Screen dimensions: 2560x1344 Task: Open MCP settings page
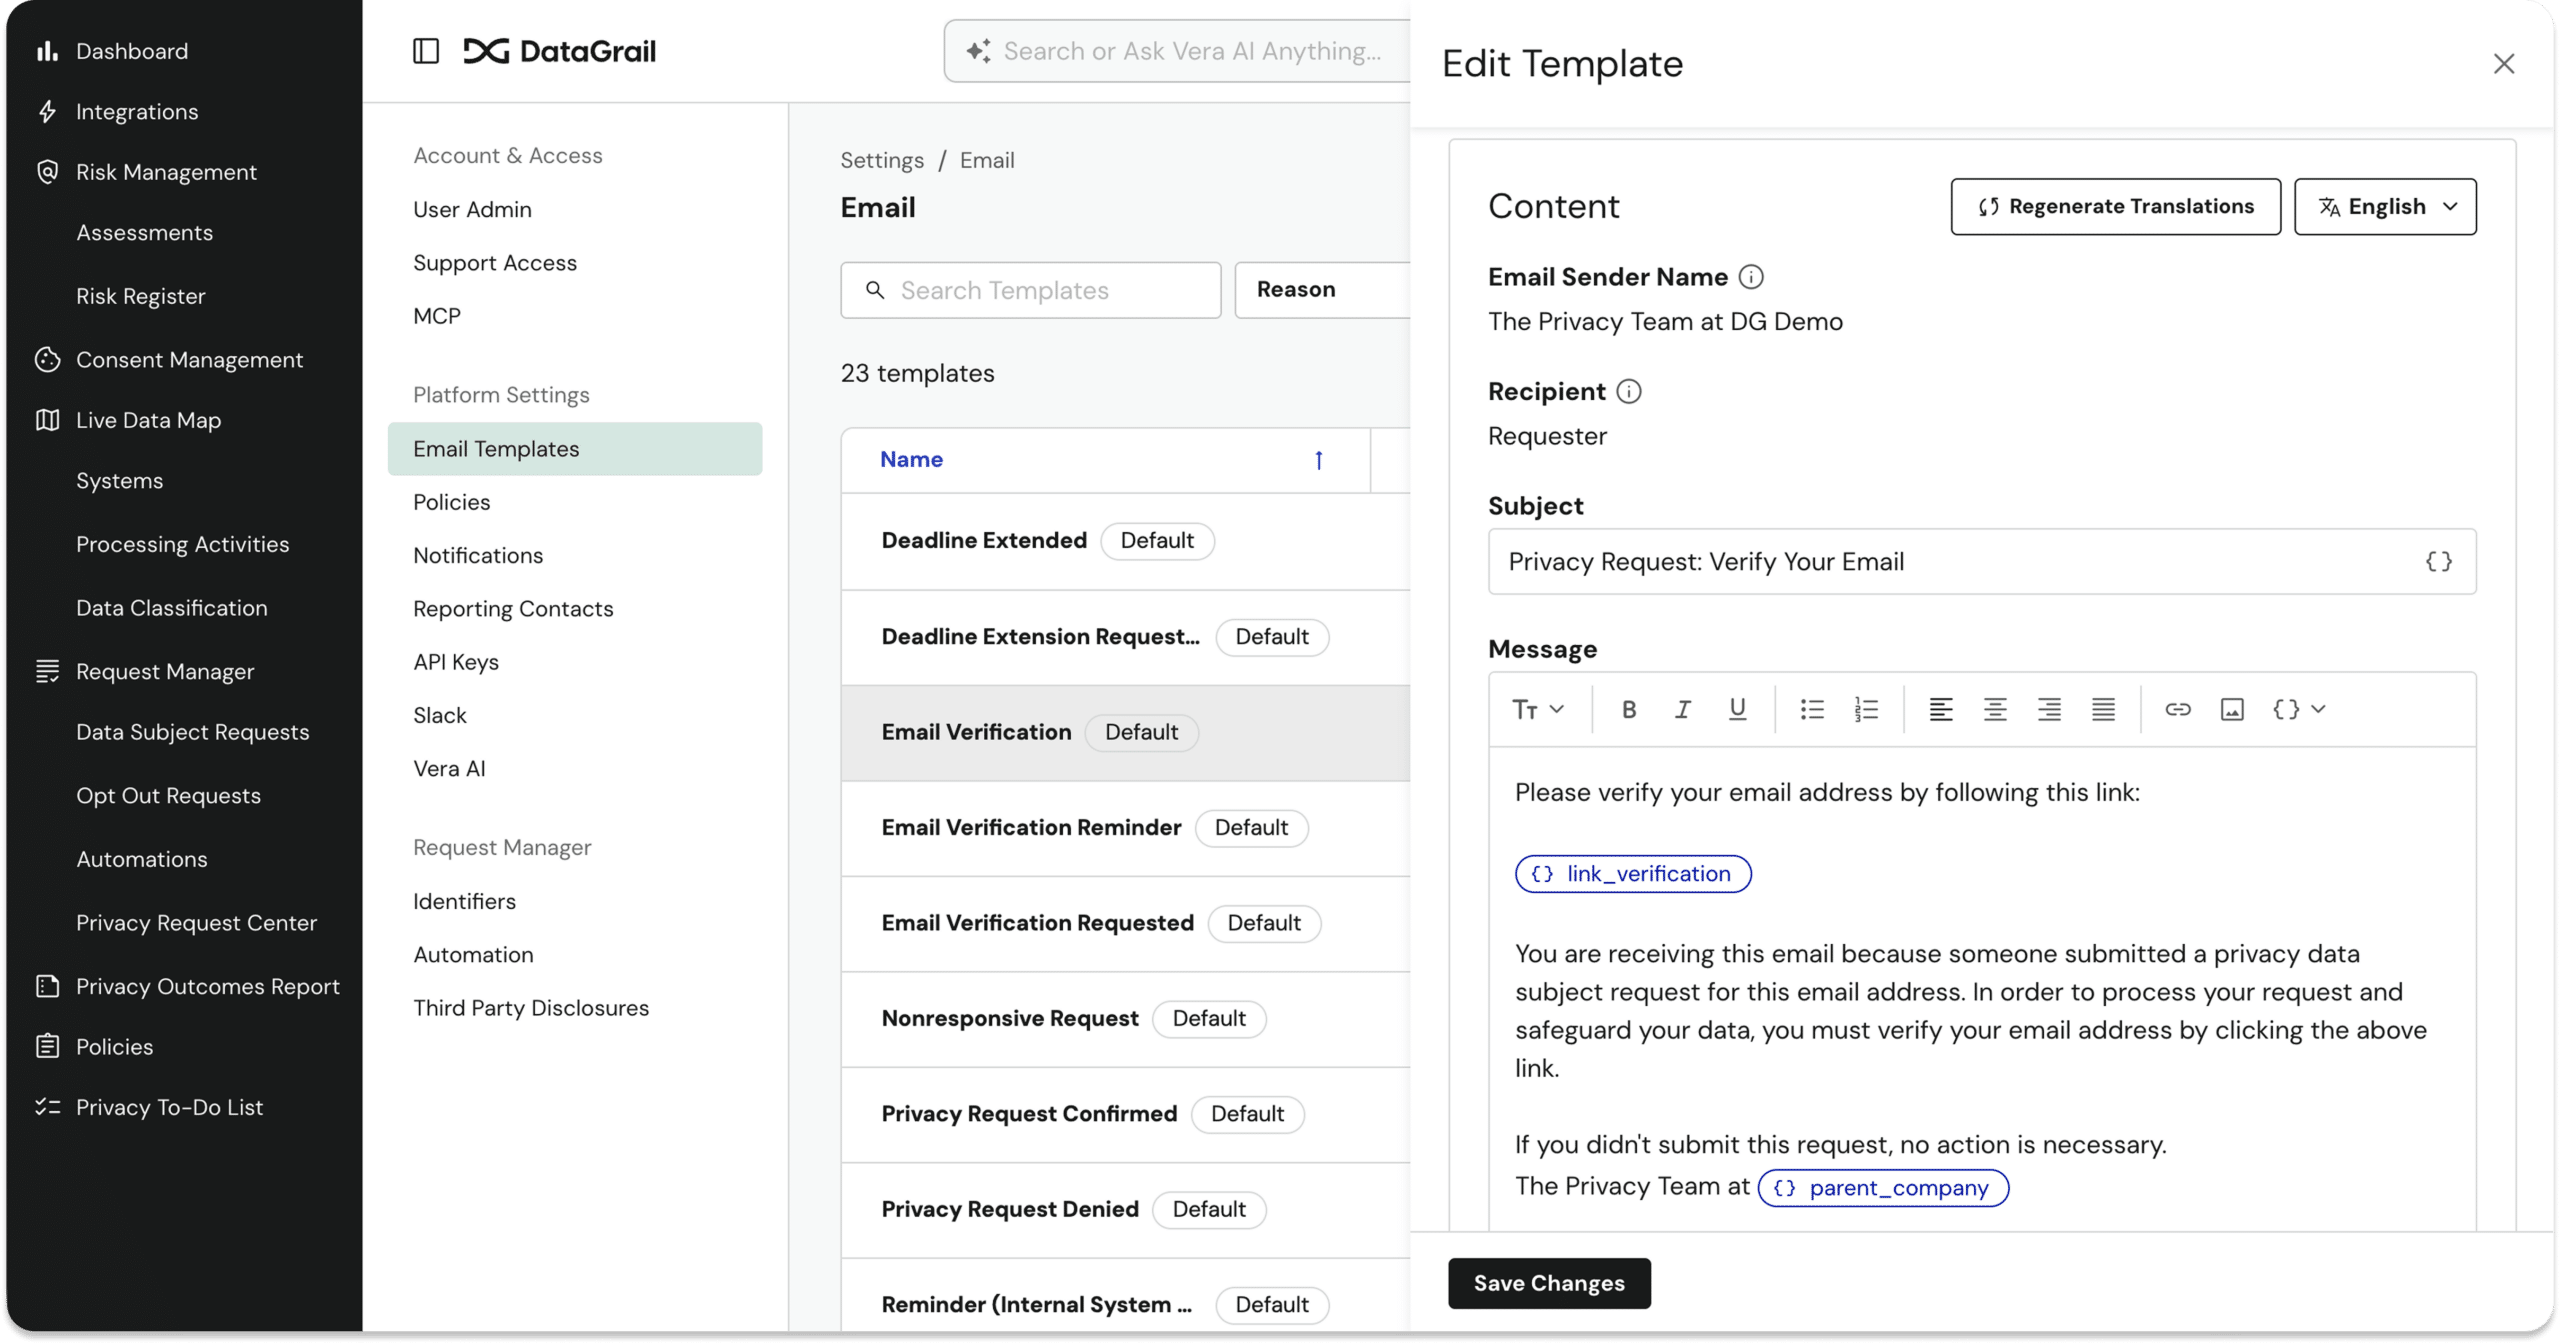(437, 316)
